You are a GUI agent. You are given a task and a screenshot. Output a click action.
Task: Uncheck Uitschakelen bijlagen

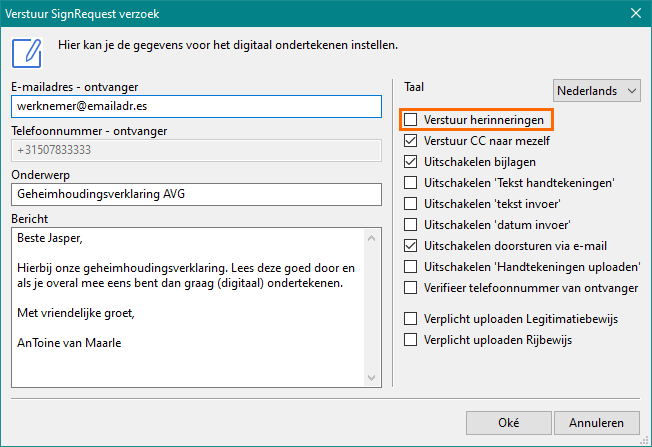[x=410, y=162]
